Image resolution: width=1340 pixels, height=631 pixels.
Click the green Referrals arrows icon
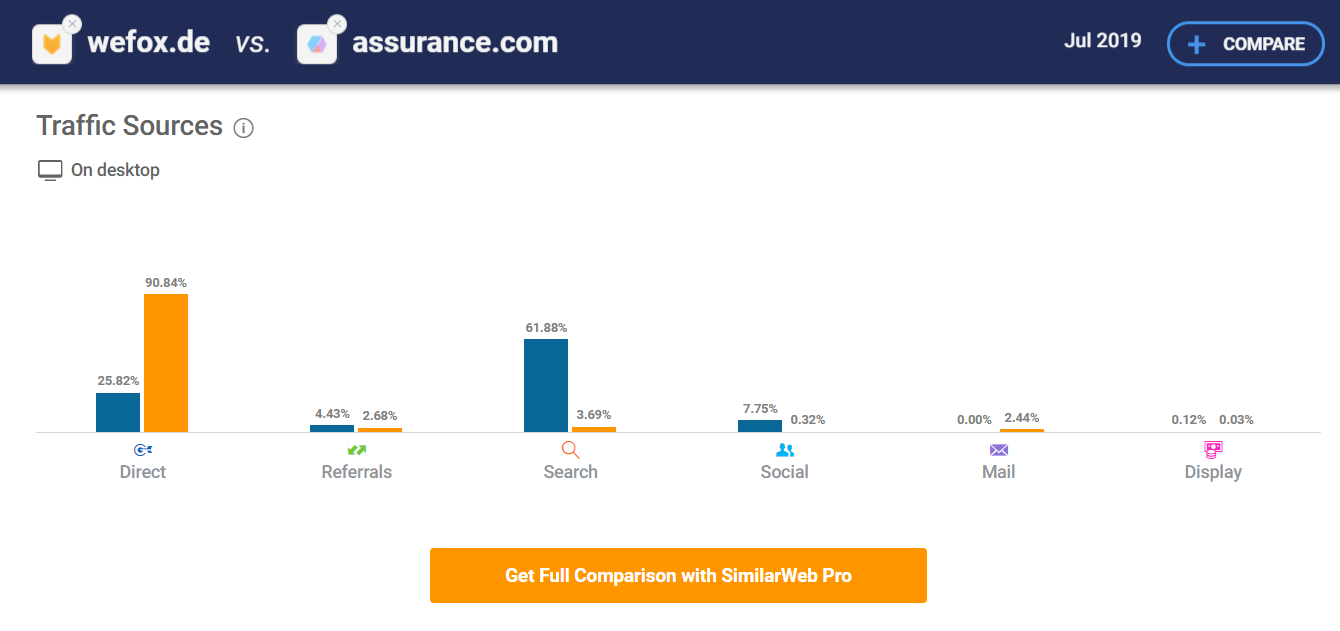tap(357, 450)
